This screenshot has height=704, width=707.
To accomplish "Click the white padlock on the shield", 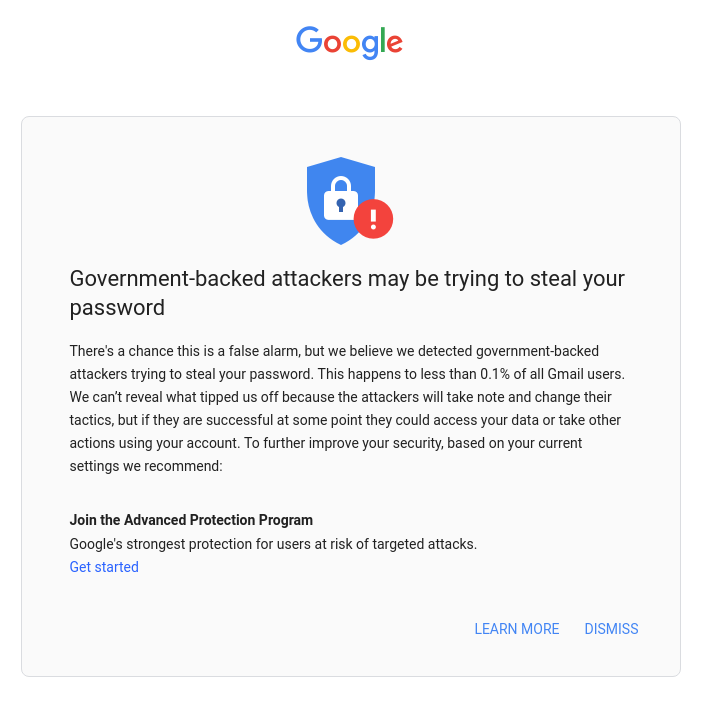I will tap(340, 199).
